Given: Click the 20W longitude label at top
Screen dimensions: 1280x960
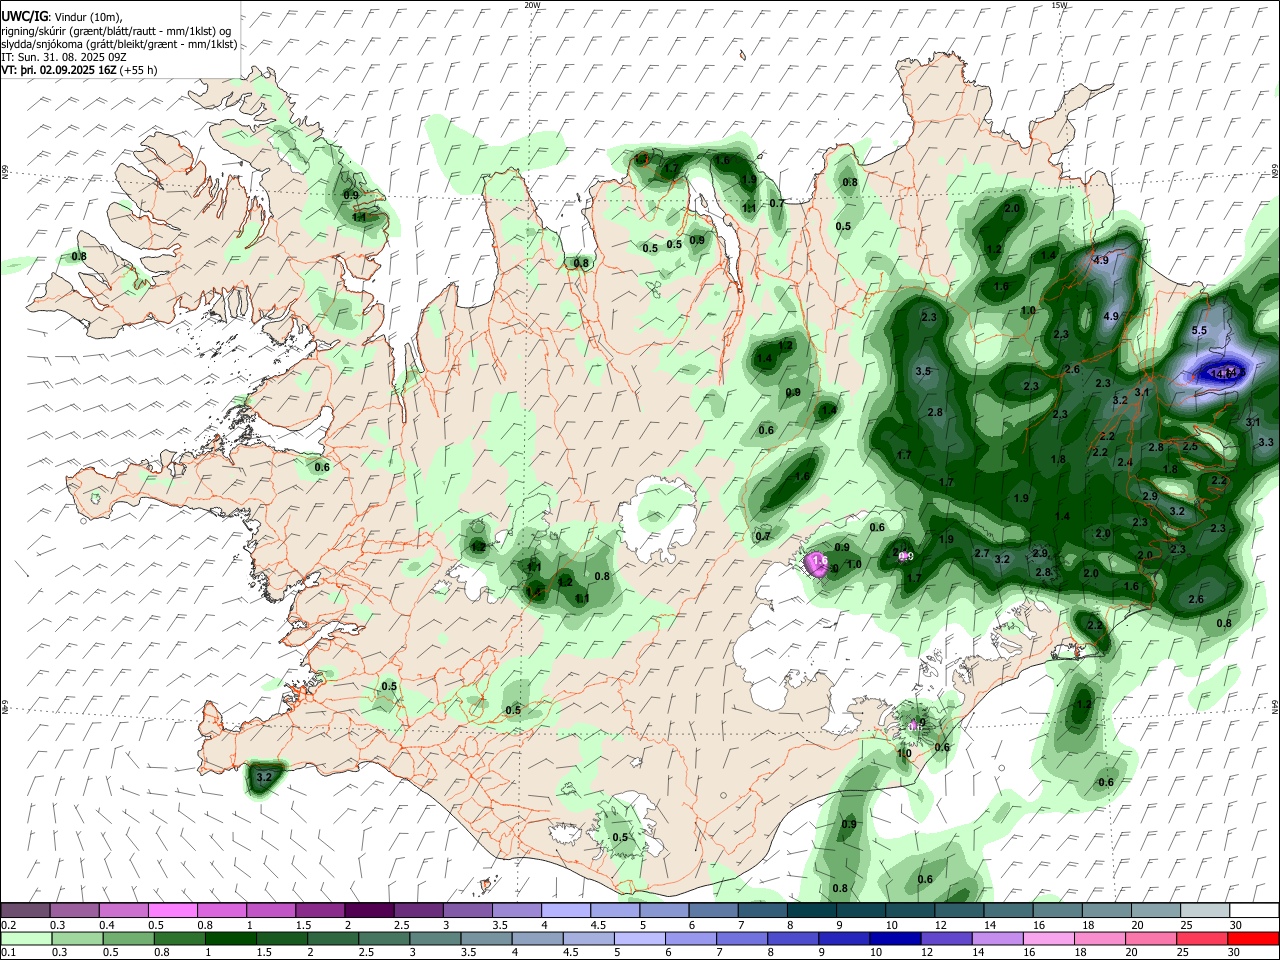Looking at the screenshot, I should (532, 5).
